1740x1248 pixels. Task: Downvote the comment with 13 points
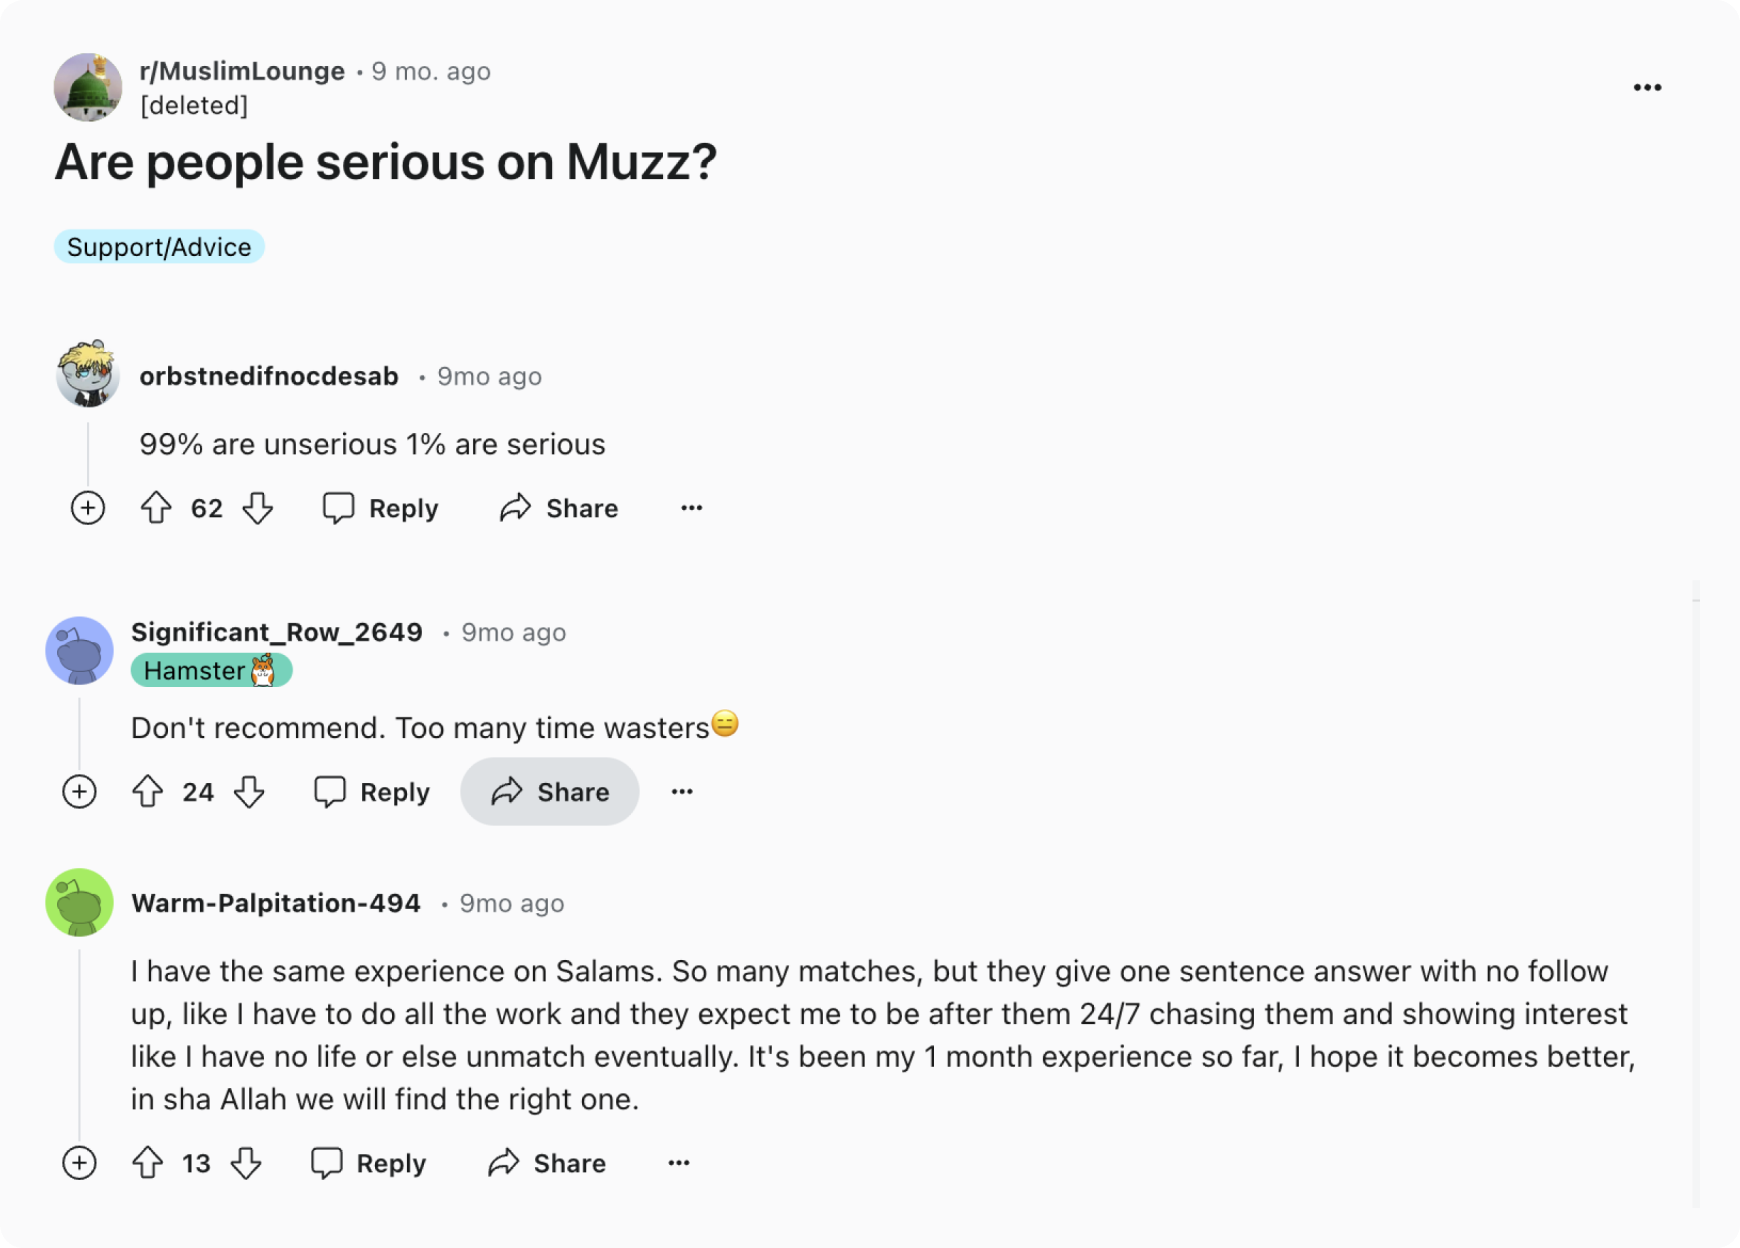(x=246, y=1163)
